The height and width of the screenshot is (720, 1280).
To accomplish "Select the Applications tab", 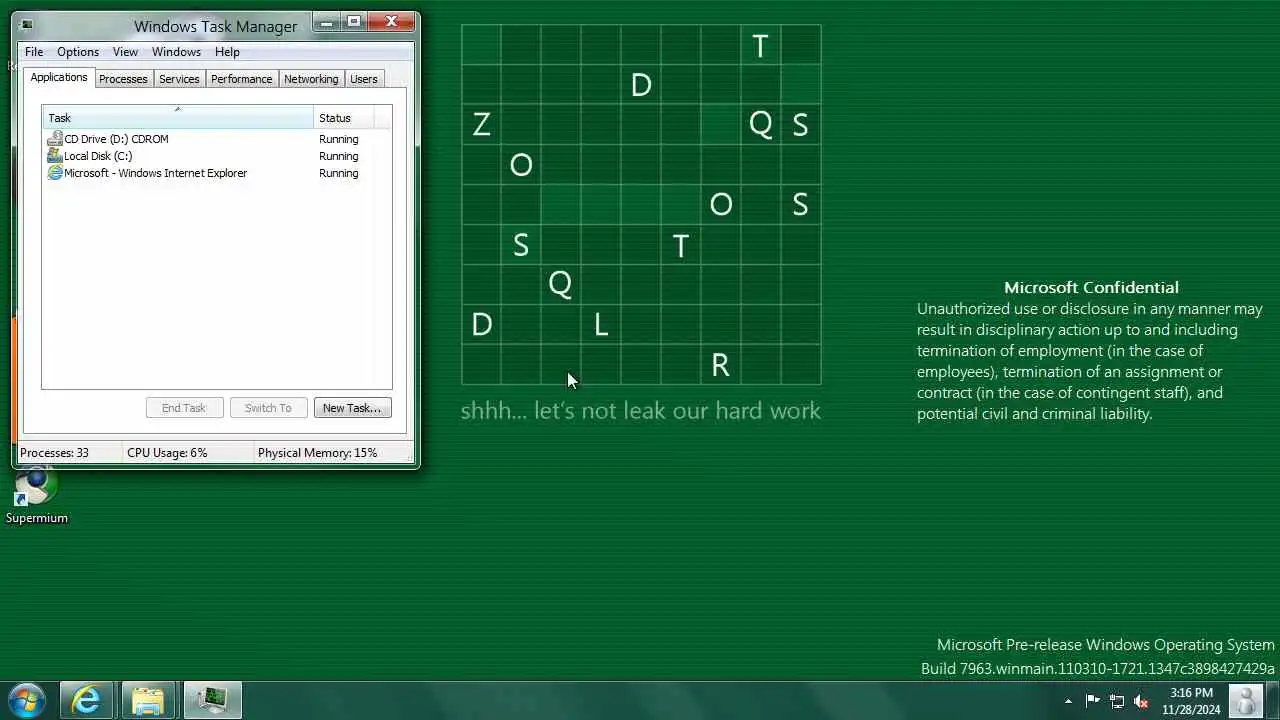I will [59, 77].
